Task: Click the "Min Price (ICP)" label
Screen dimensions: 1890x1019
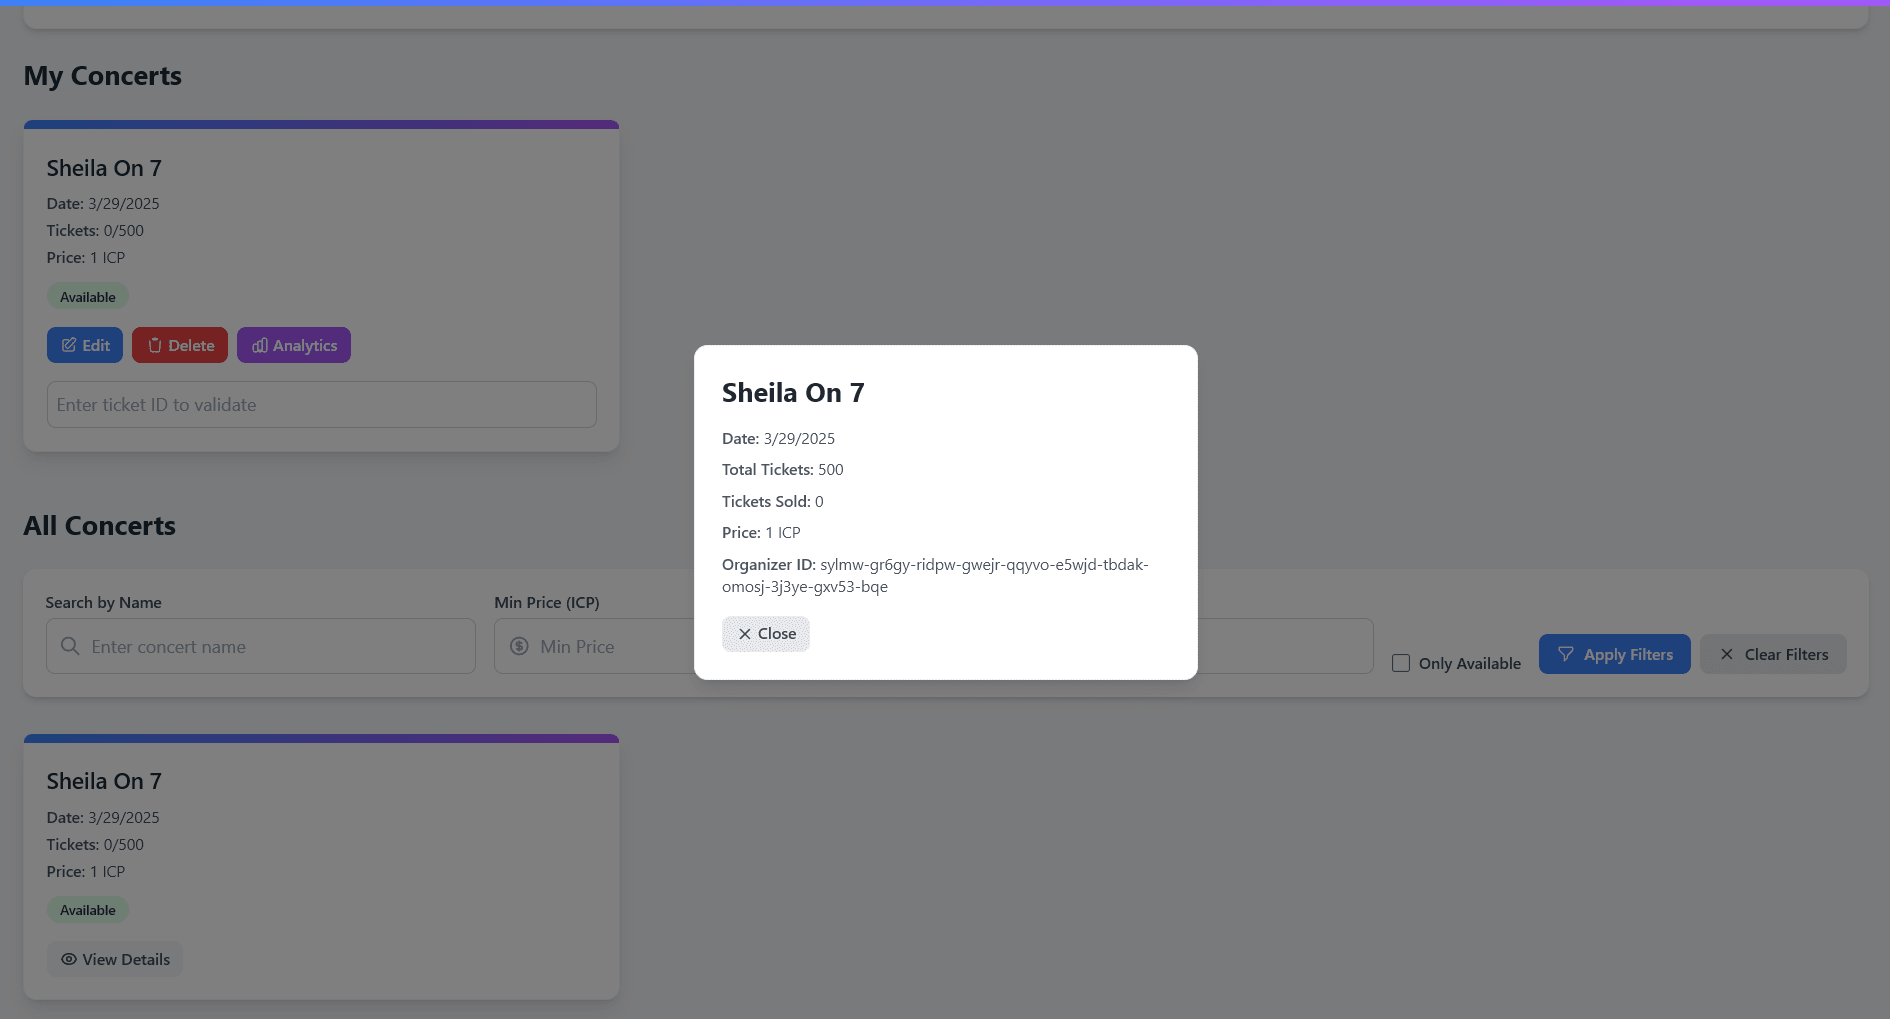Action: point(547,603)
